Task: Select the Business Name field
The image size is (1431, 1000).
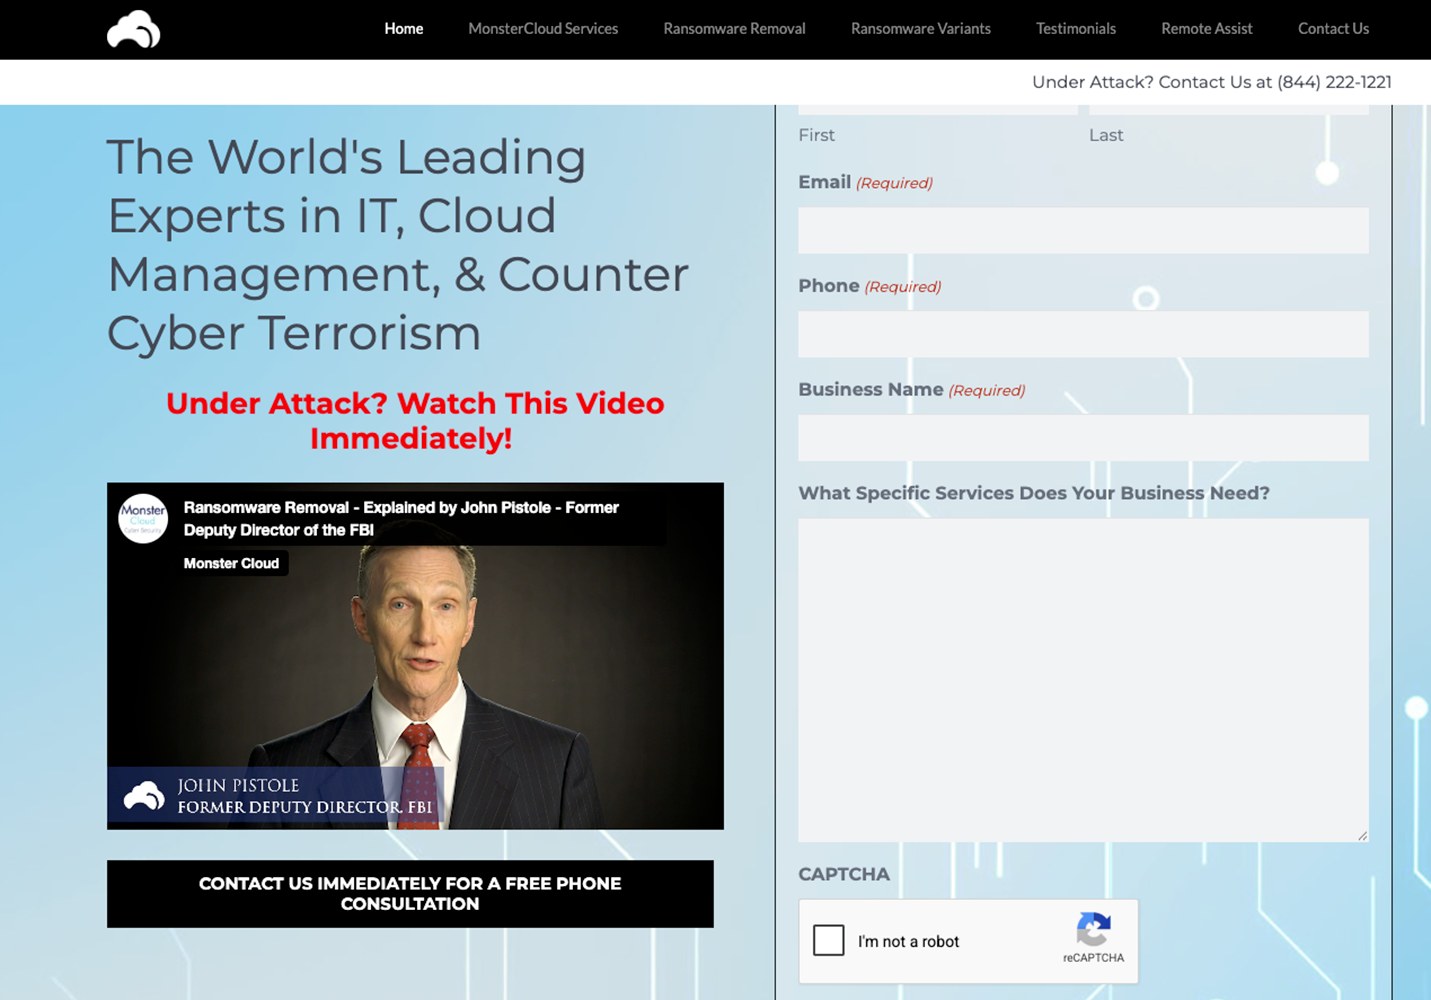Action: pyautogui.click(x=1083, y=438)
